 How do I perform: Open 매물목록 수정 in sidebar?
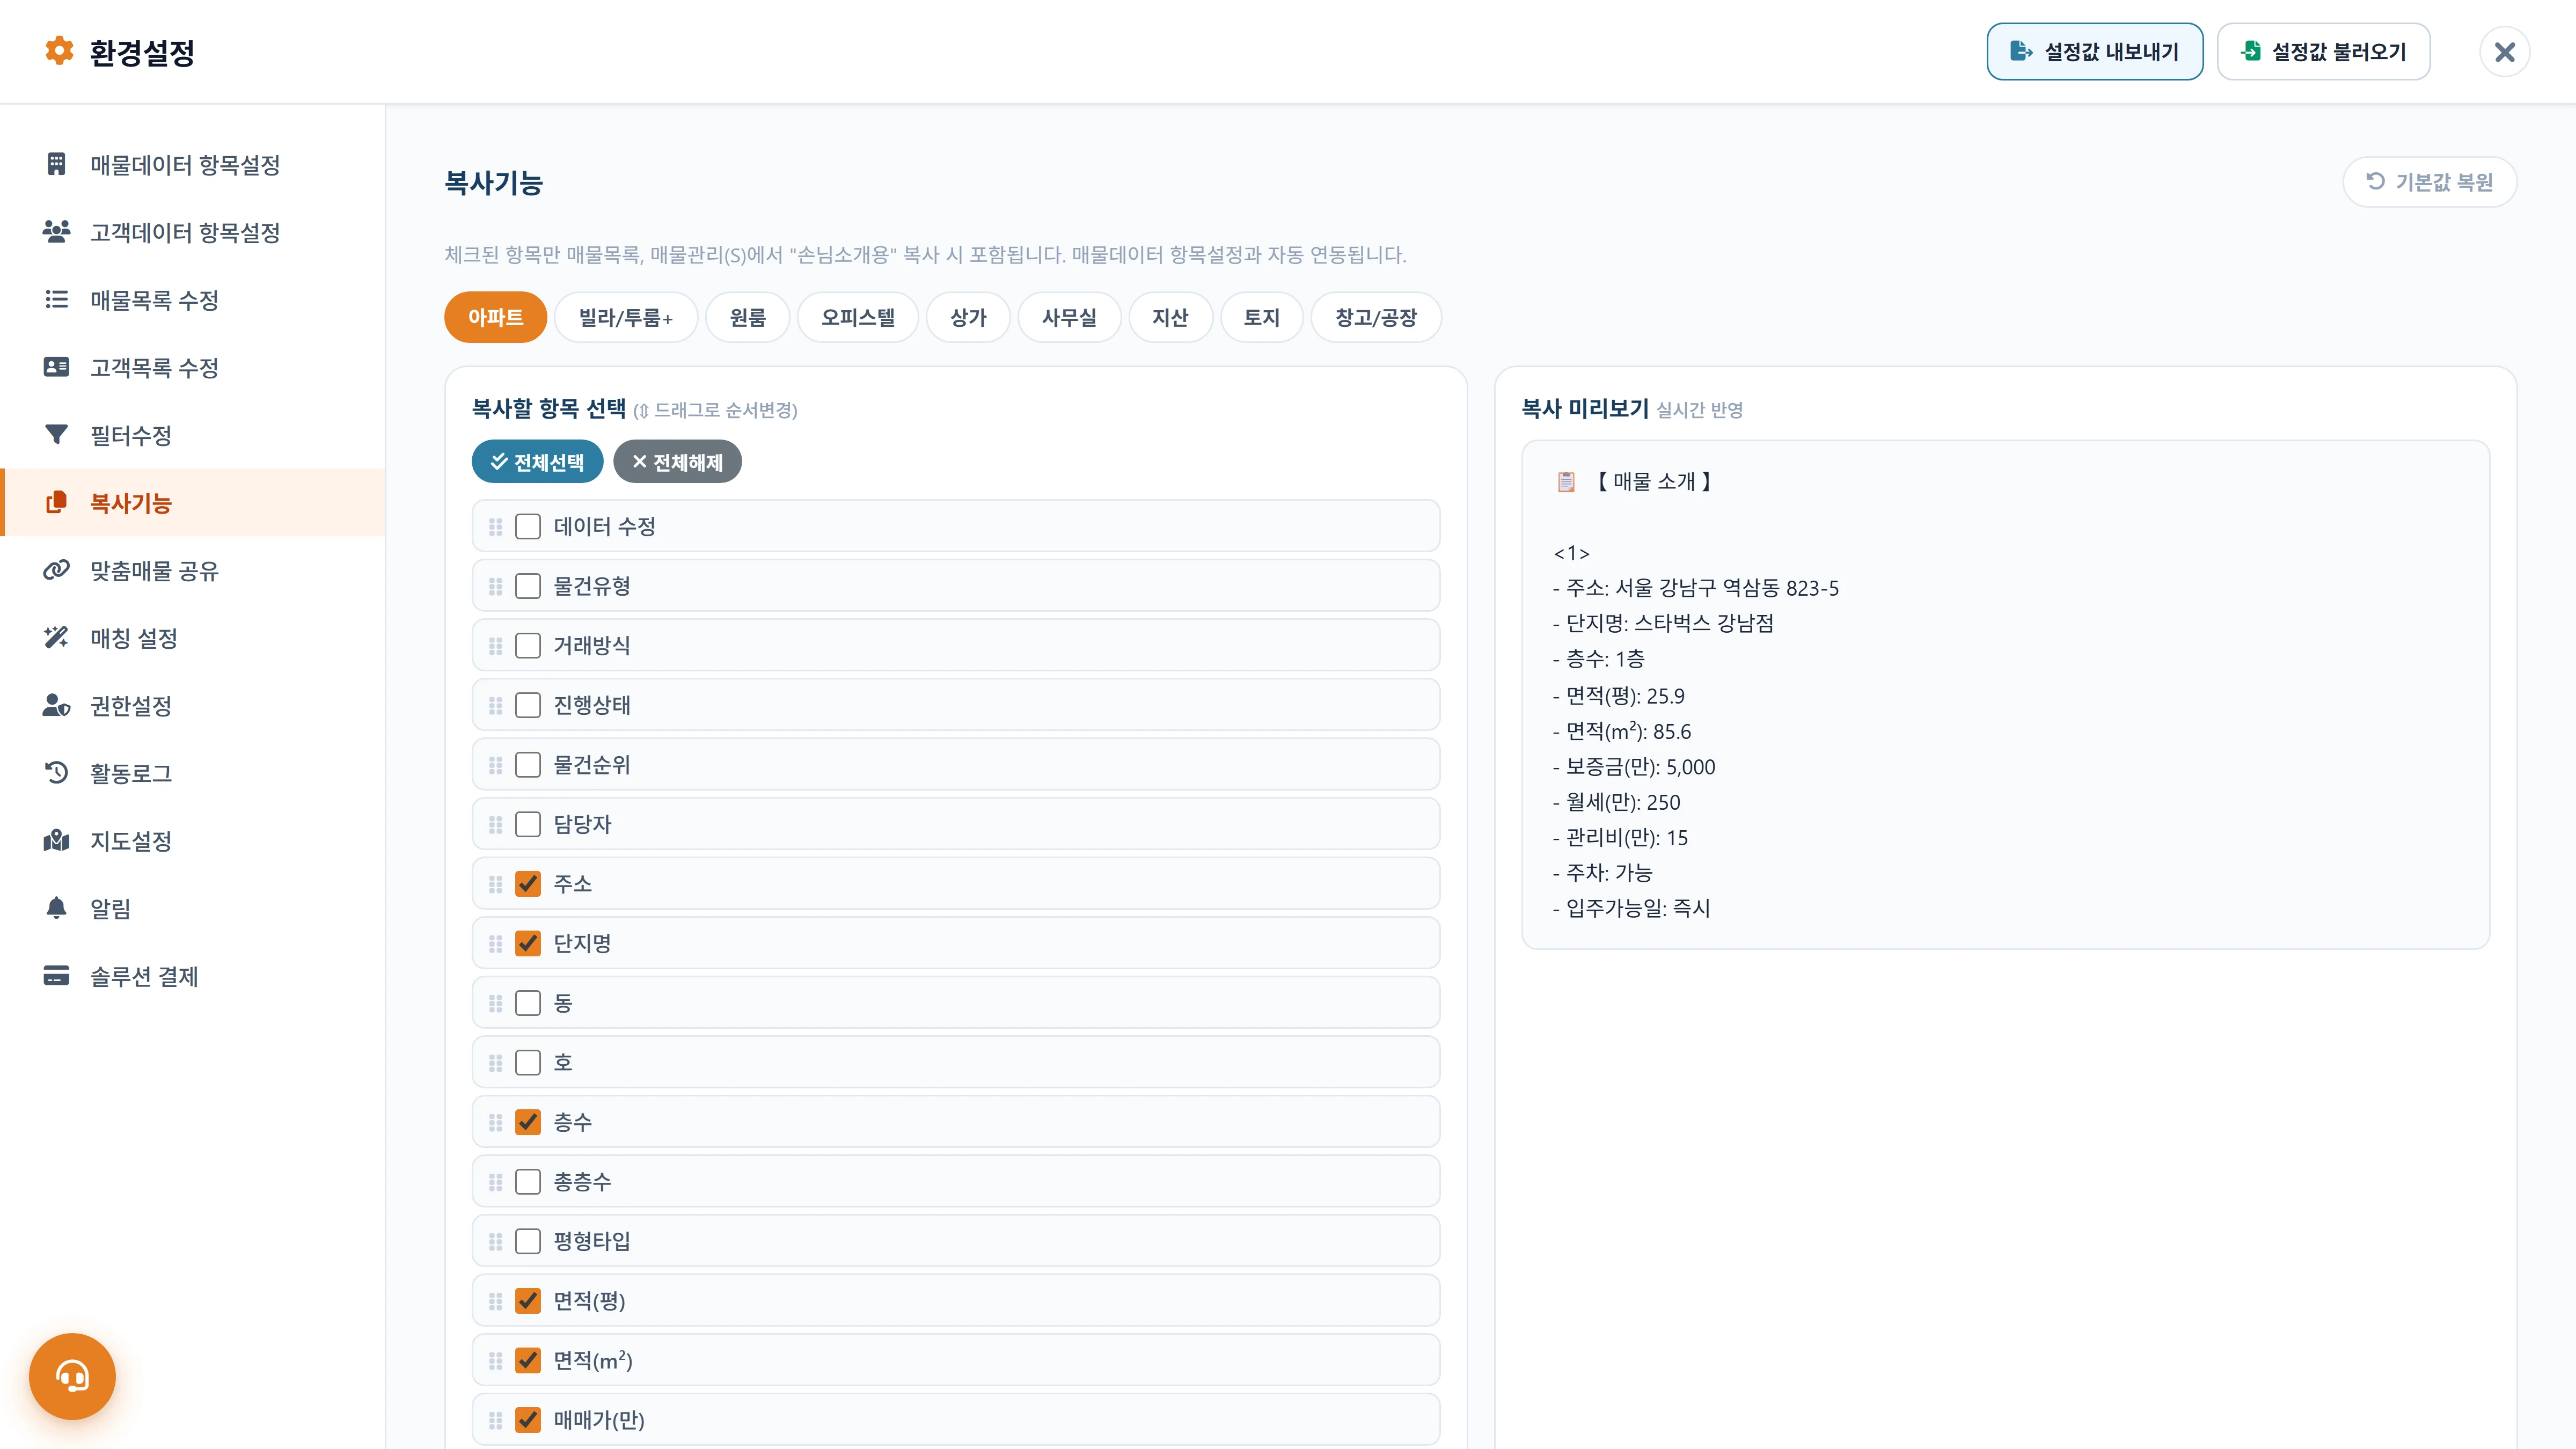tap(192, 300)
